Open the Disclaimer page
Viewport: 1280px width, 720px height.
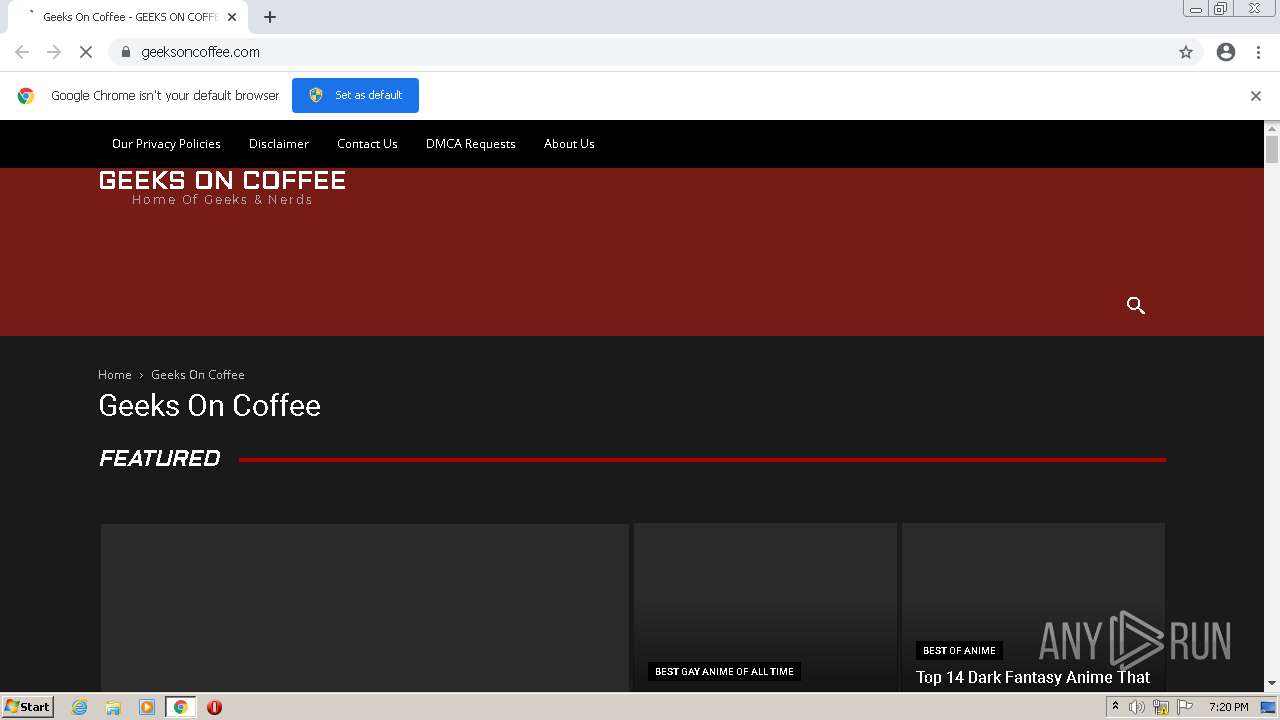[x=279, y=144]
